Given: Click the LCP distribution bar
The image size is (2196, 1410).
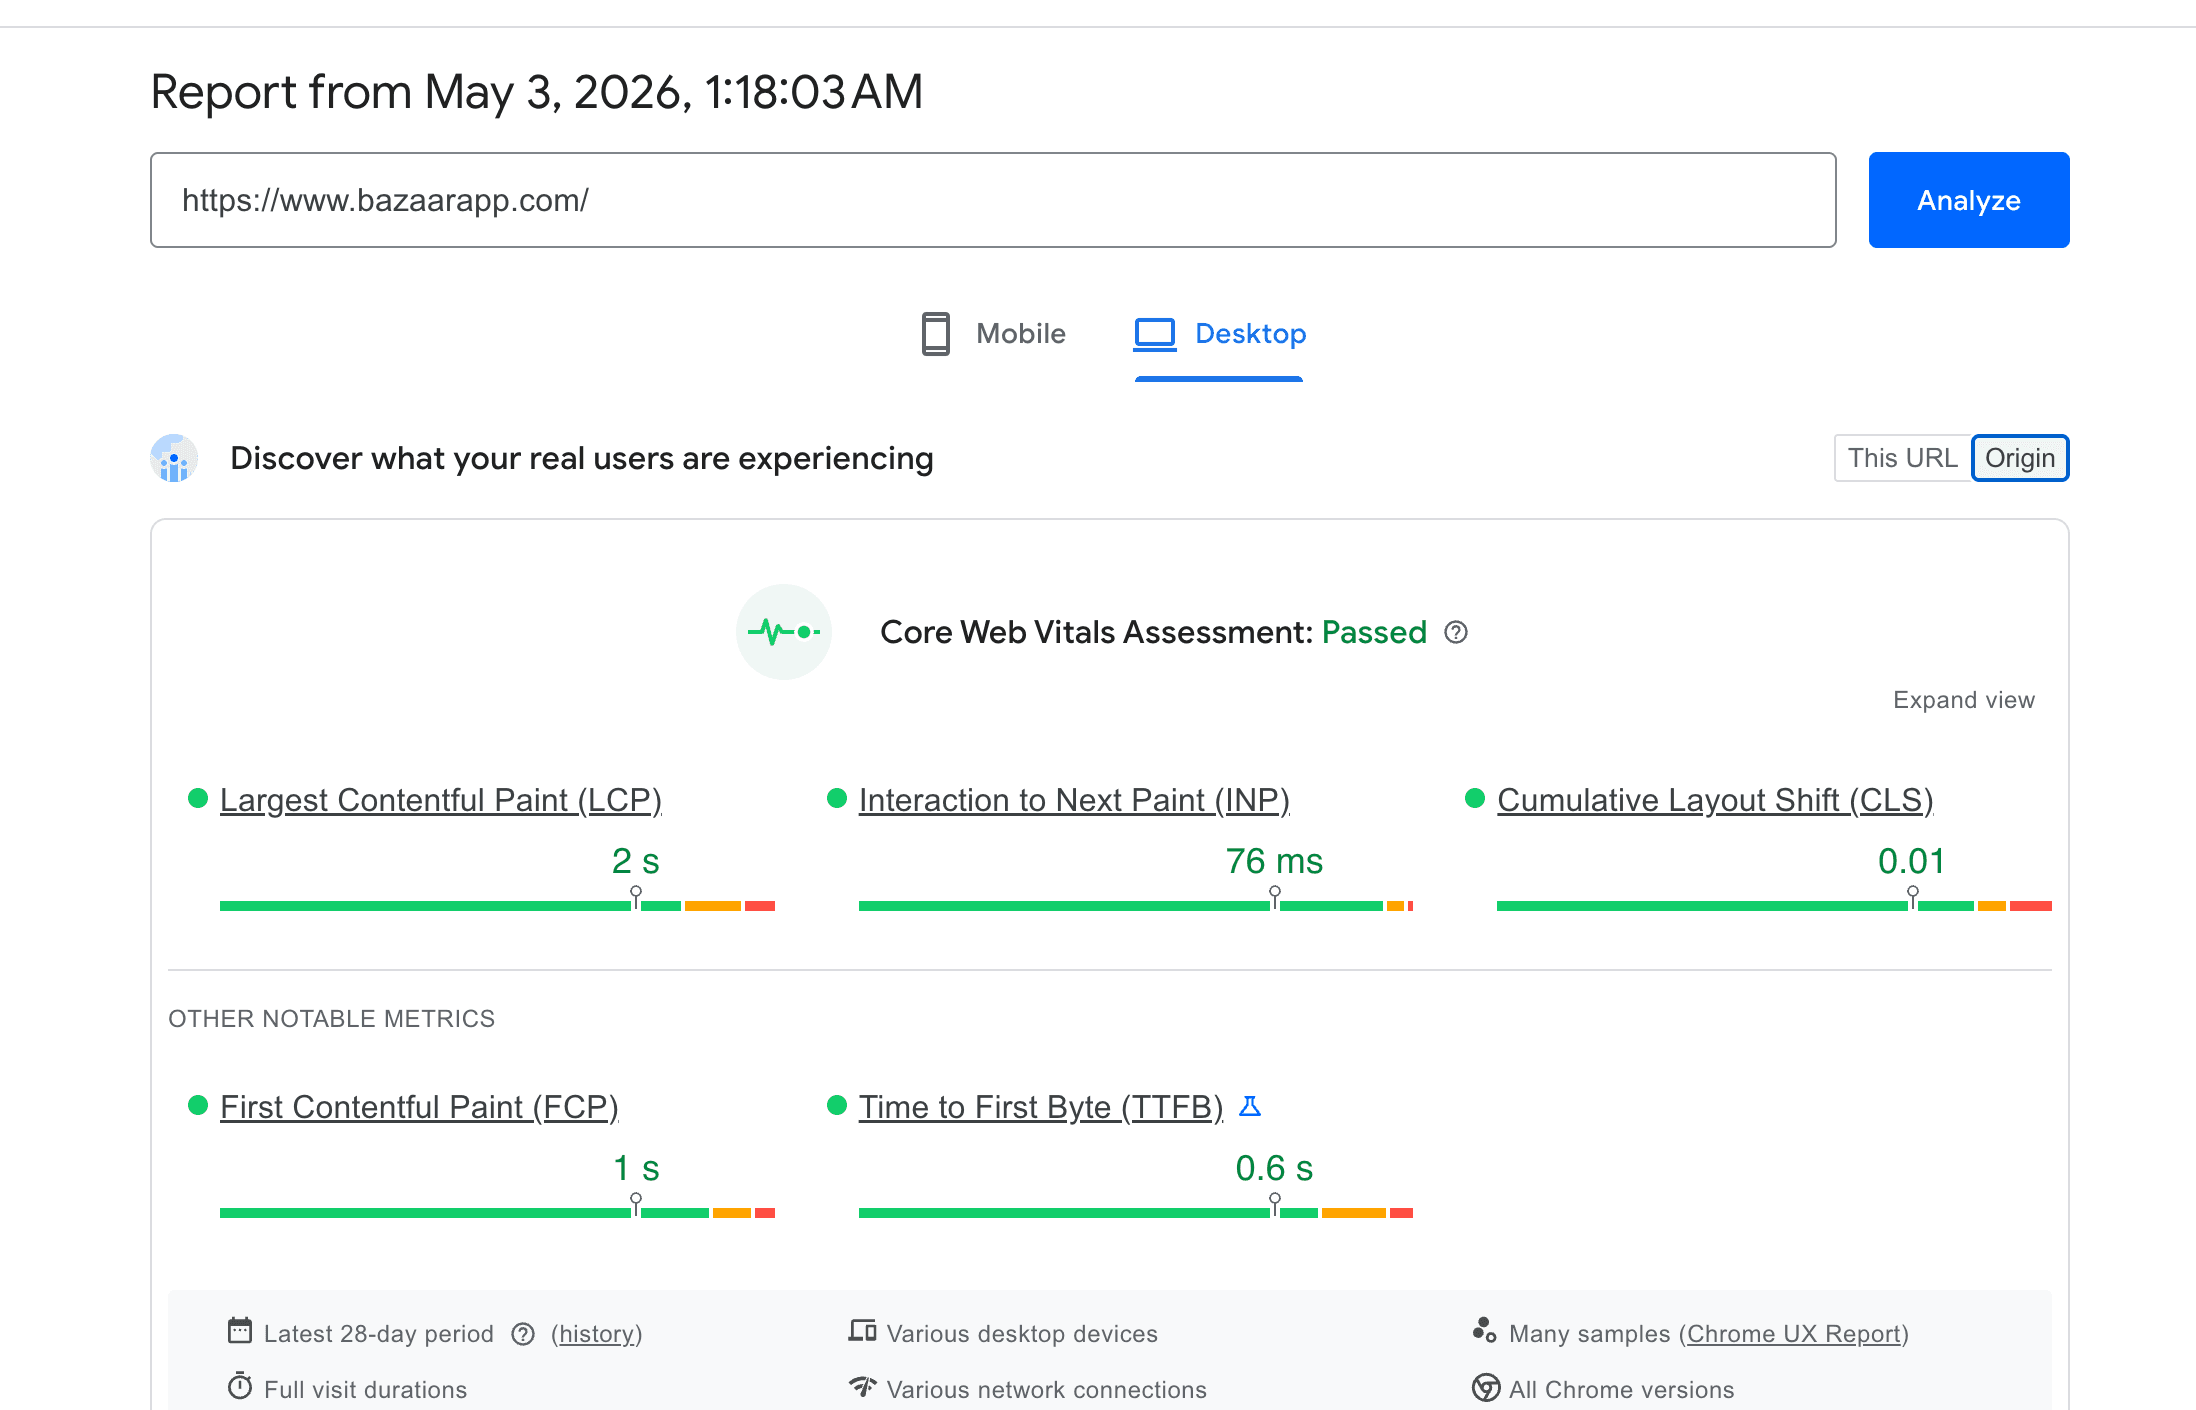Looking at the screenshot, I should [497, 906].
